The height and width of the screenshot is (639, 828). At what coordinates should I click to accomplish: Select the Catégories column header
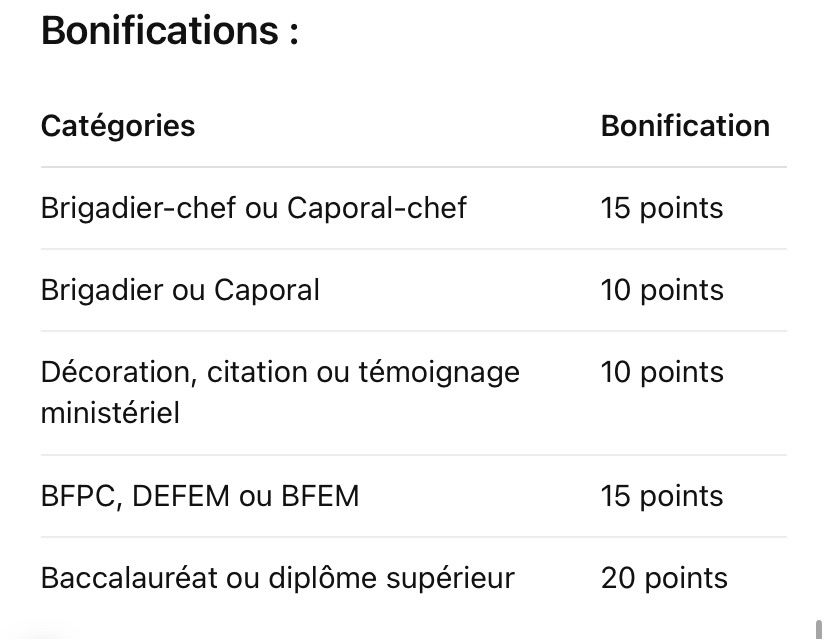coord(118,126)
